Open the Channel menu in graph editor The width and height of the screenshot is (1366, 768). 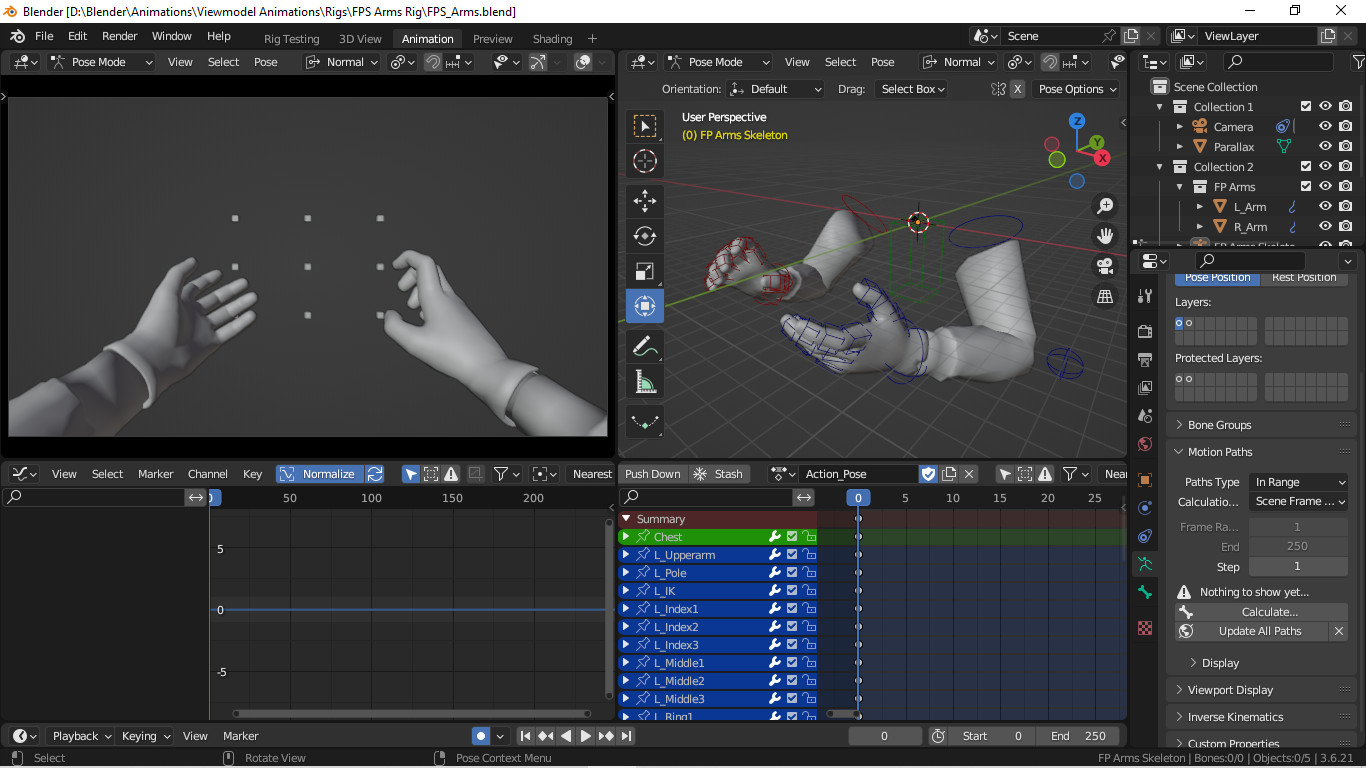[208, 474]
